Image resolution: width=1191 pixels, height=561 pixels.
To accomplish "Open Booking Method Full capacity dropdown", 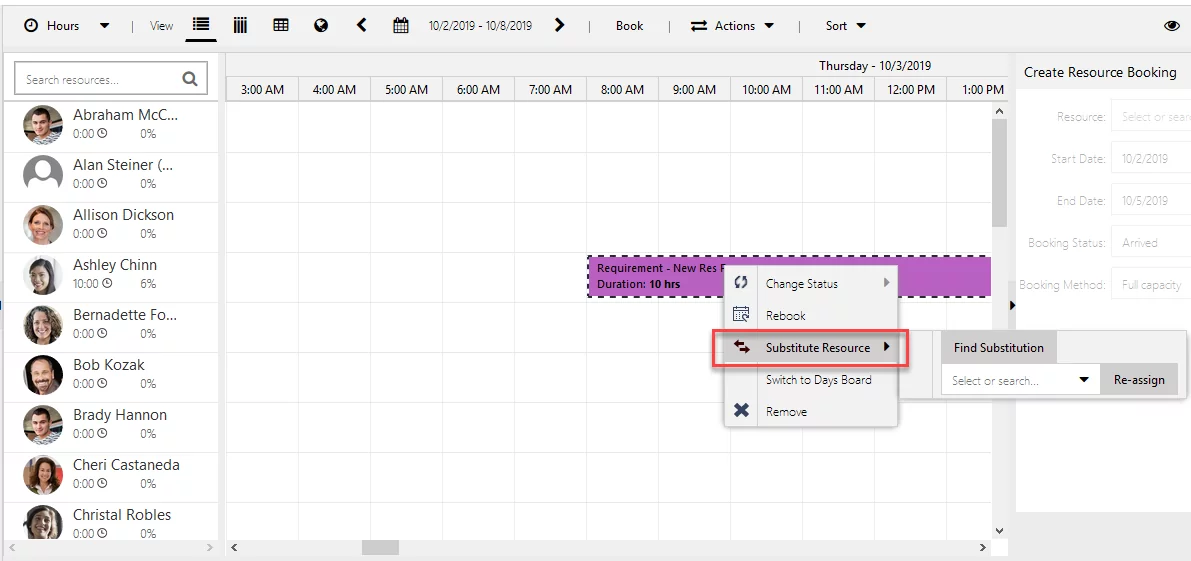I will [1151, 285].
